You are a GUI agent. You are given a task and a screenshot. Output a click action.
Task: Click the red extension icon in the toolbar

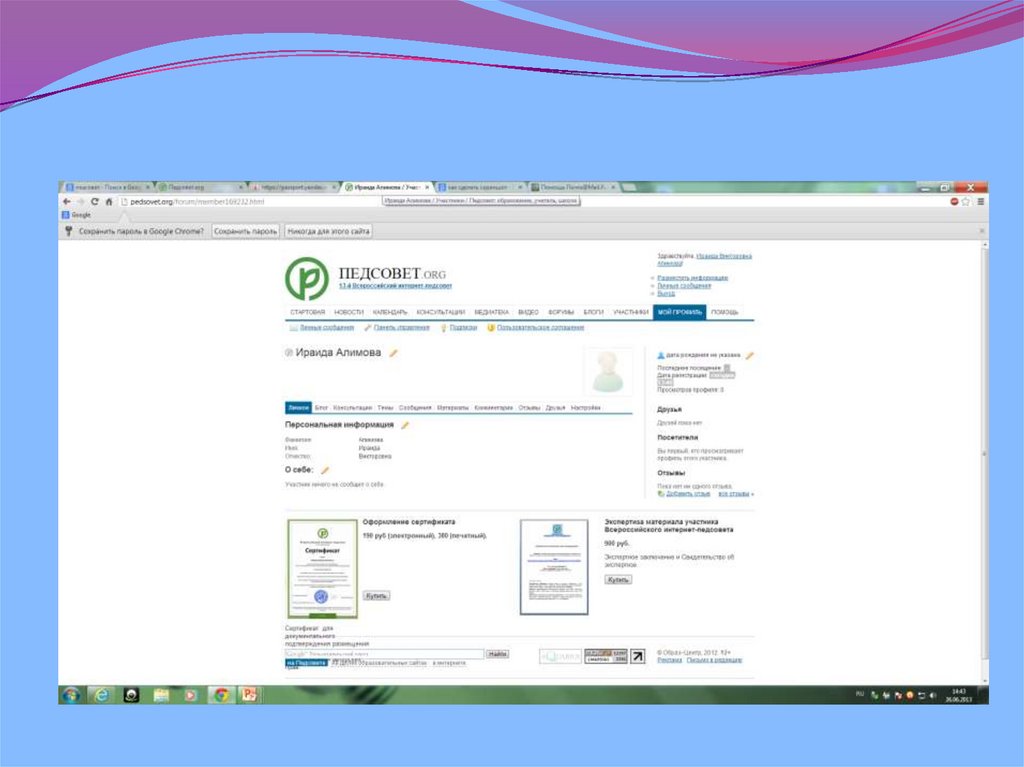(x=954, y=202)
